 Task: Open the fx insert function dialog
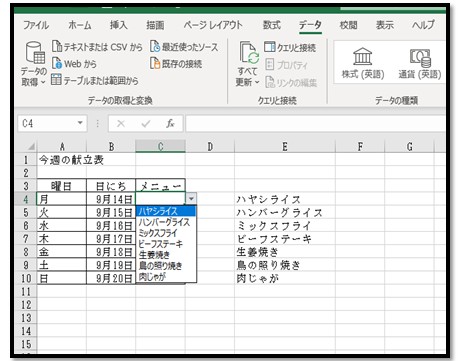coord(170,124)
